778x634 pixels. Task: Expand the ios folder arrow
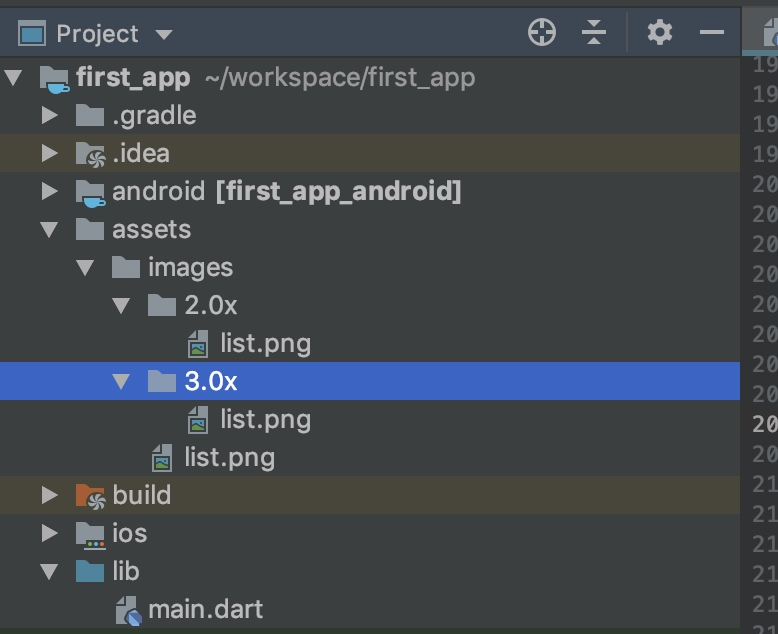click(x=49, y=533)
